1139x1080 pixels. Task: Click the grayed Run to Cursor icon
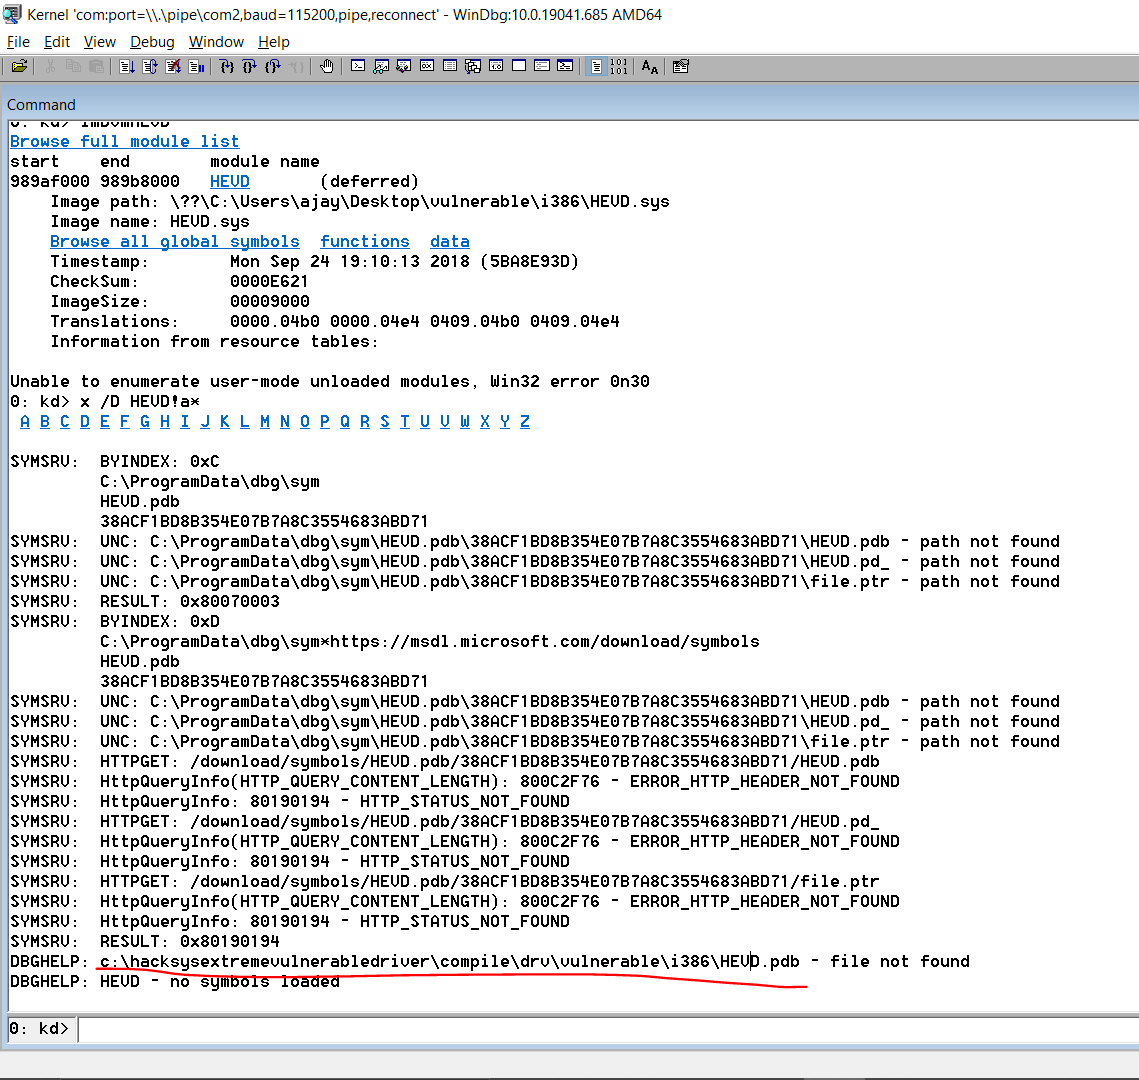click(296, 67)
